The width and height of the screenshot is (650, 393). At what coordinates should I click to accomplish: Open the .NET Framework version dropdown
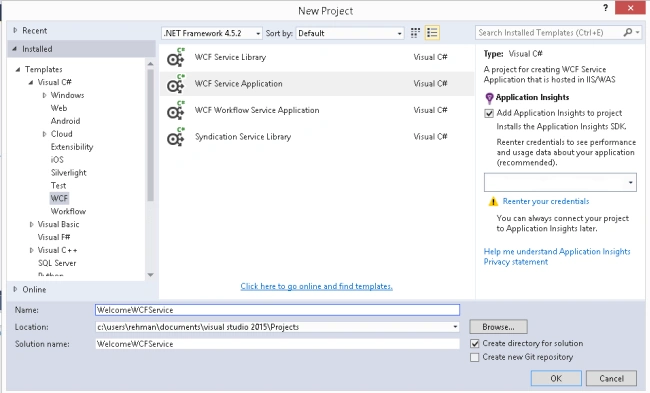[x=212, y=33]
